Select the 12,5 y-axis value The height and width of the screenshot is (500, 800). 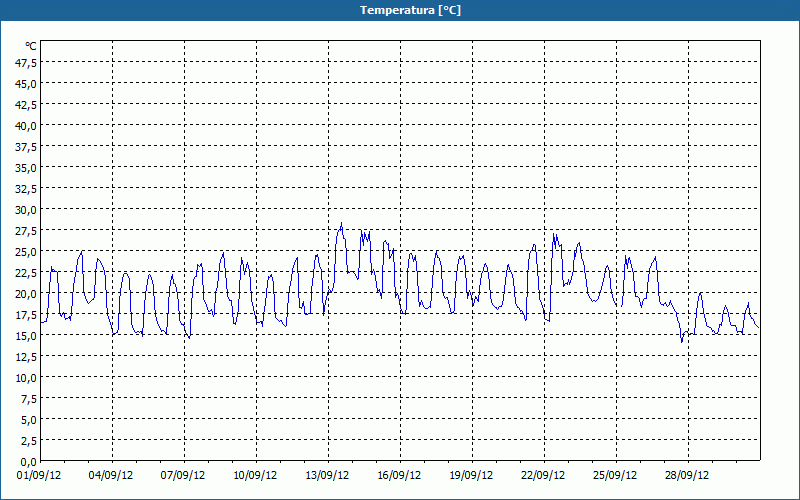[x=27, y=357]
